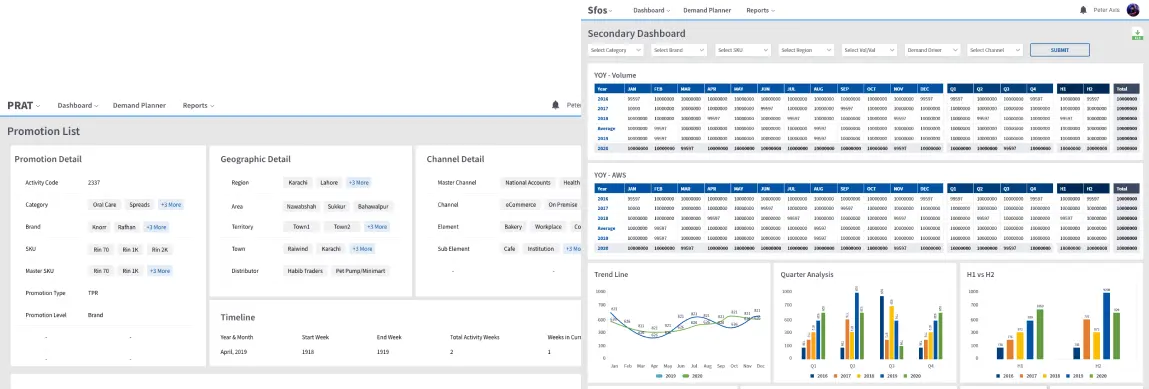Click the Promotion Type value TPR
Viewport: 1149px width, 389px height.
[93, 293]
